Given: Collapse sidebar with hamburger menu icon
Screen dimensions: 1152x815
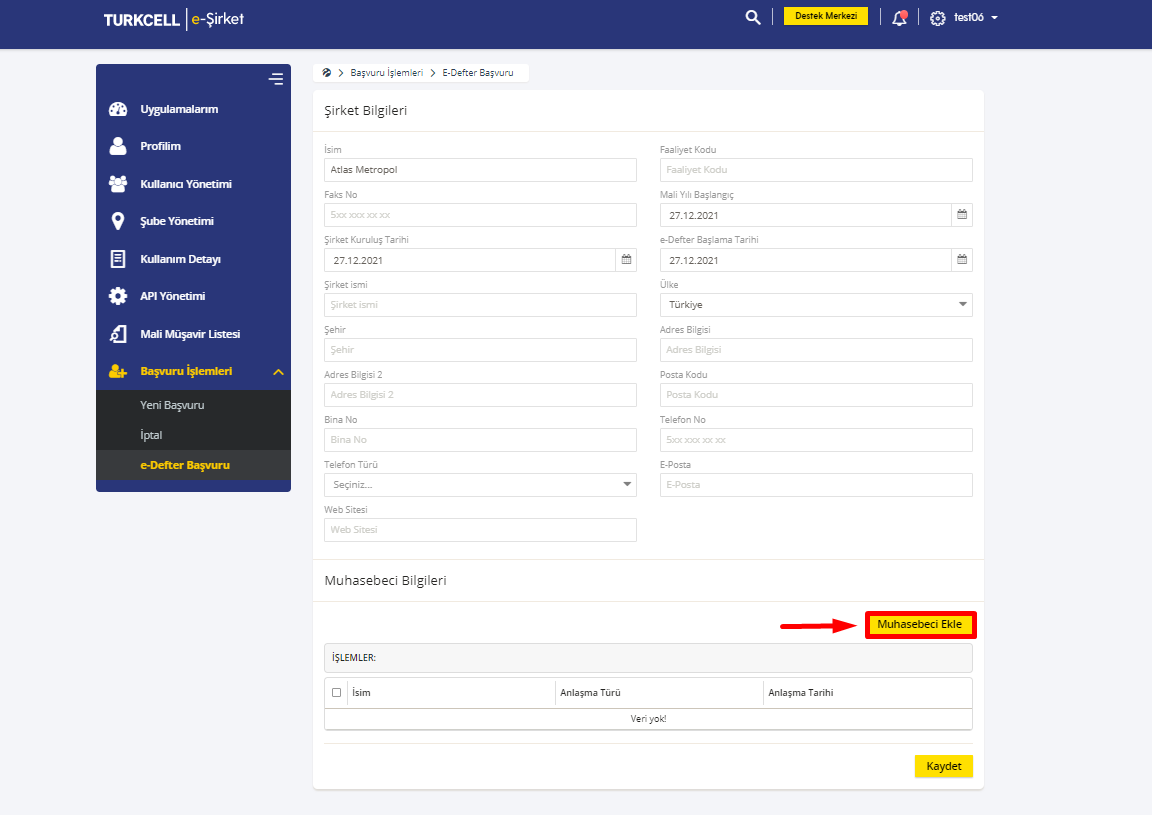Looking at the screenshot, I should coord(276,79).
